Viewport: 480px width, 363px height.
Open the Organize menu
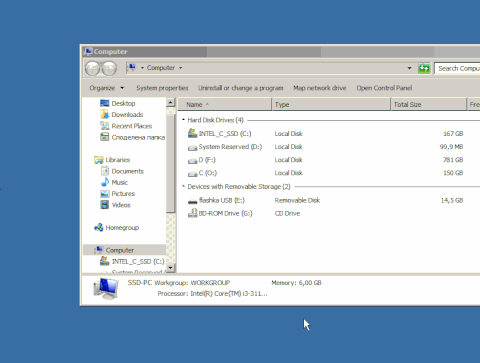(x=106, y=88)
